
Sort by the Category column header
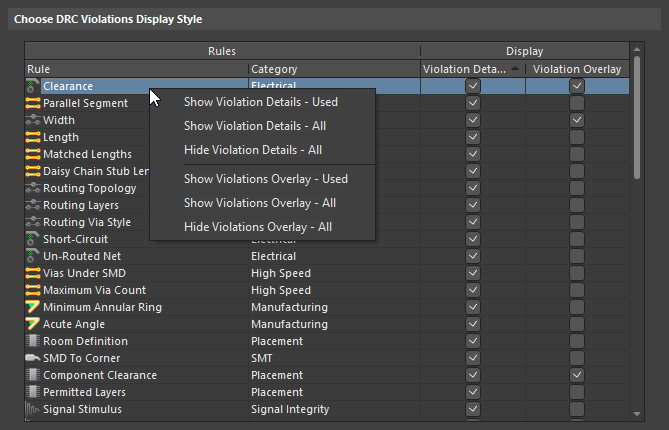pos(334,69)
